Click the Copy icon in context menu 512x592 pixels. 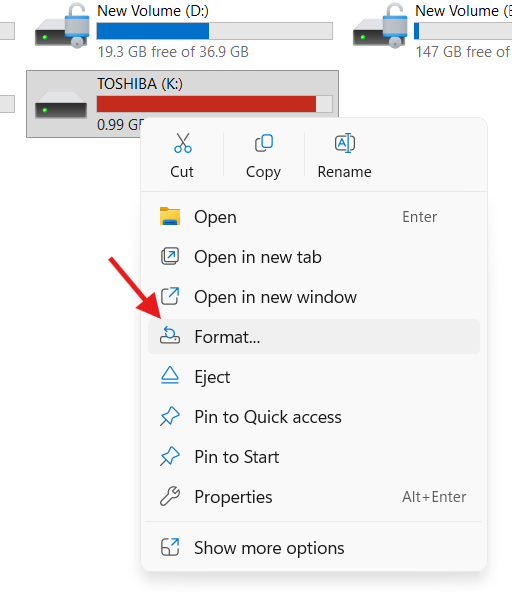click(x=264, y=143)
